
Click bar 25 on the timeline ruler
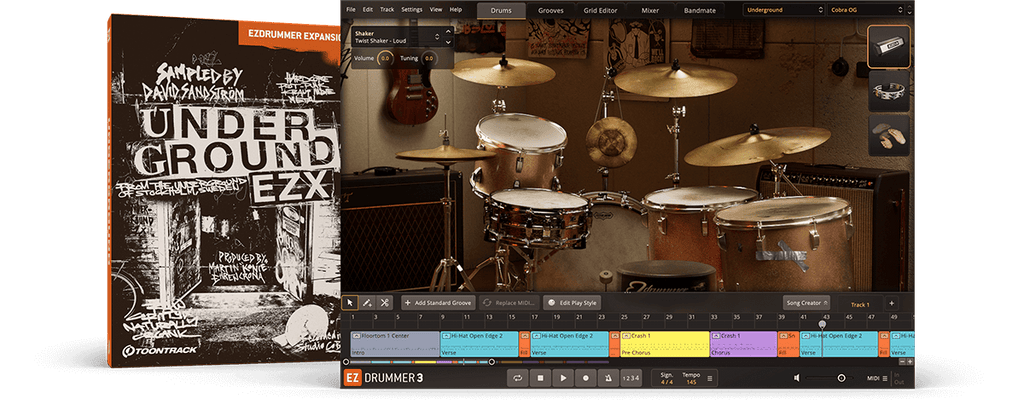[623, 317]
